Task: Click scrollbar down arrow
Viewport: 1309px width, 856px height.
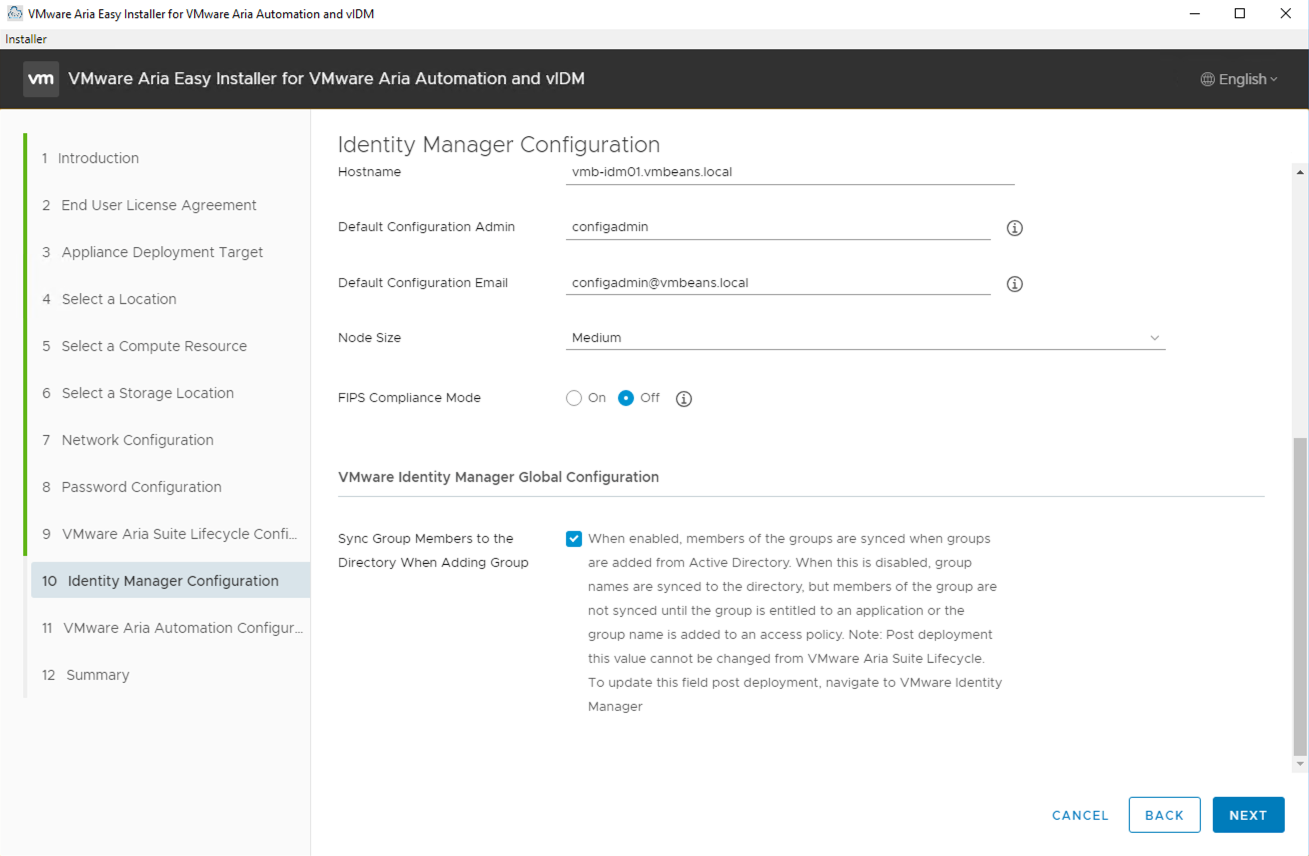Action: point(1300,765)
